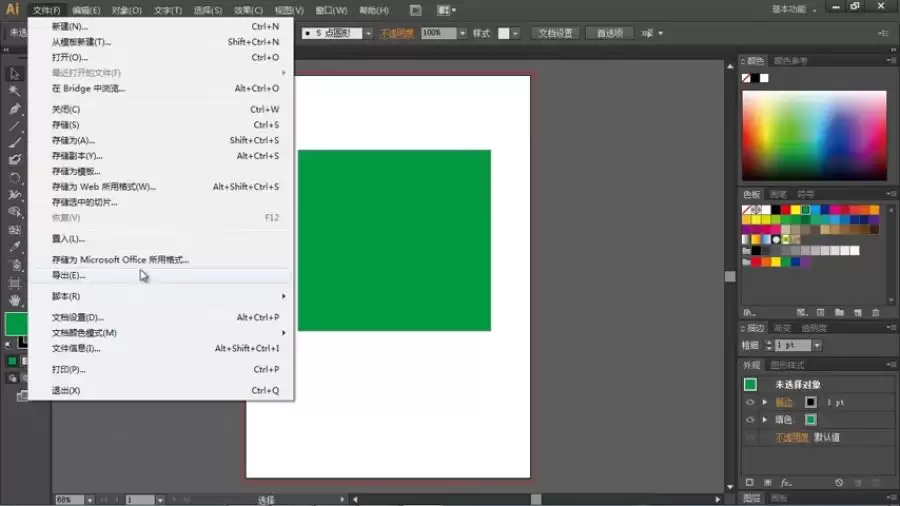Image resolution: width=900 pixels, height=506 pixels.
Task: Switch to the 颜色参考 tab
Action: (x=790, y=60)
